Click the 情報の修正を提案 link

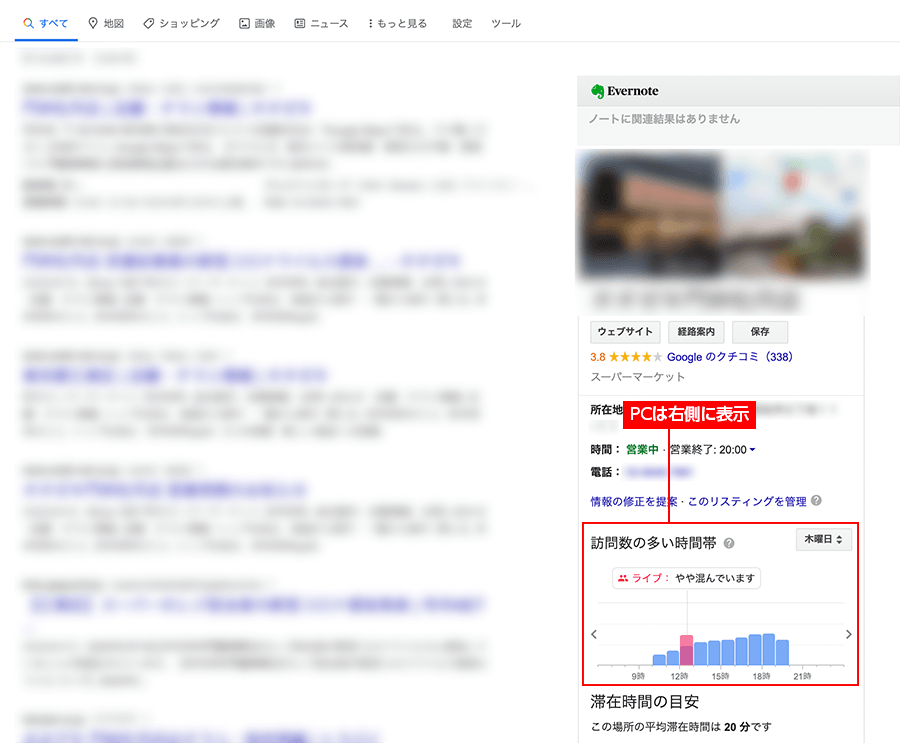point(634,502)
